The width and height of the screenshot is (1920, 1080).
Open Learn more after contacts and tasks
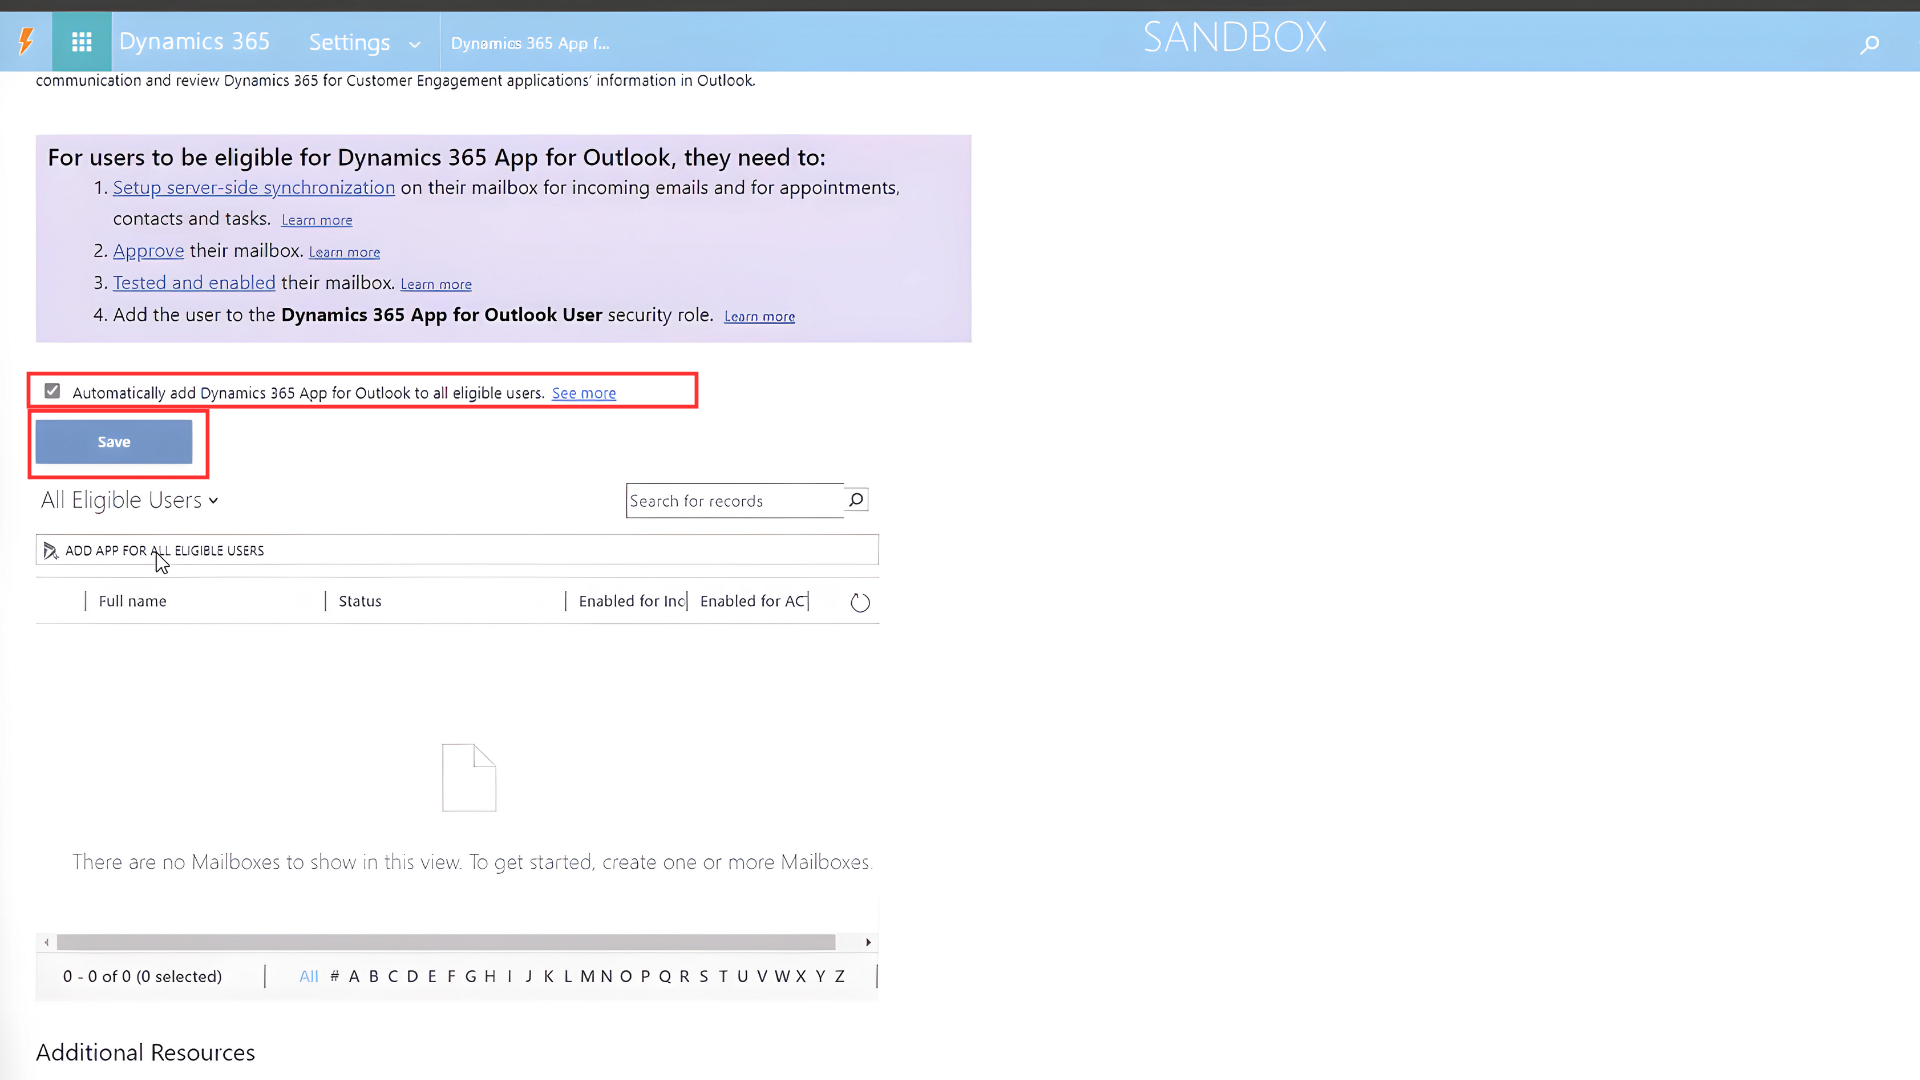pyautogui.click(x=317, y=220)
